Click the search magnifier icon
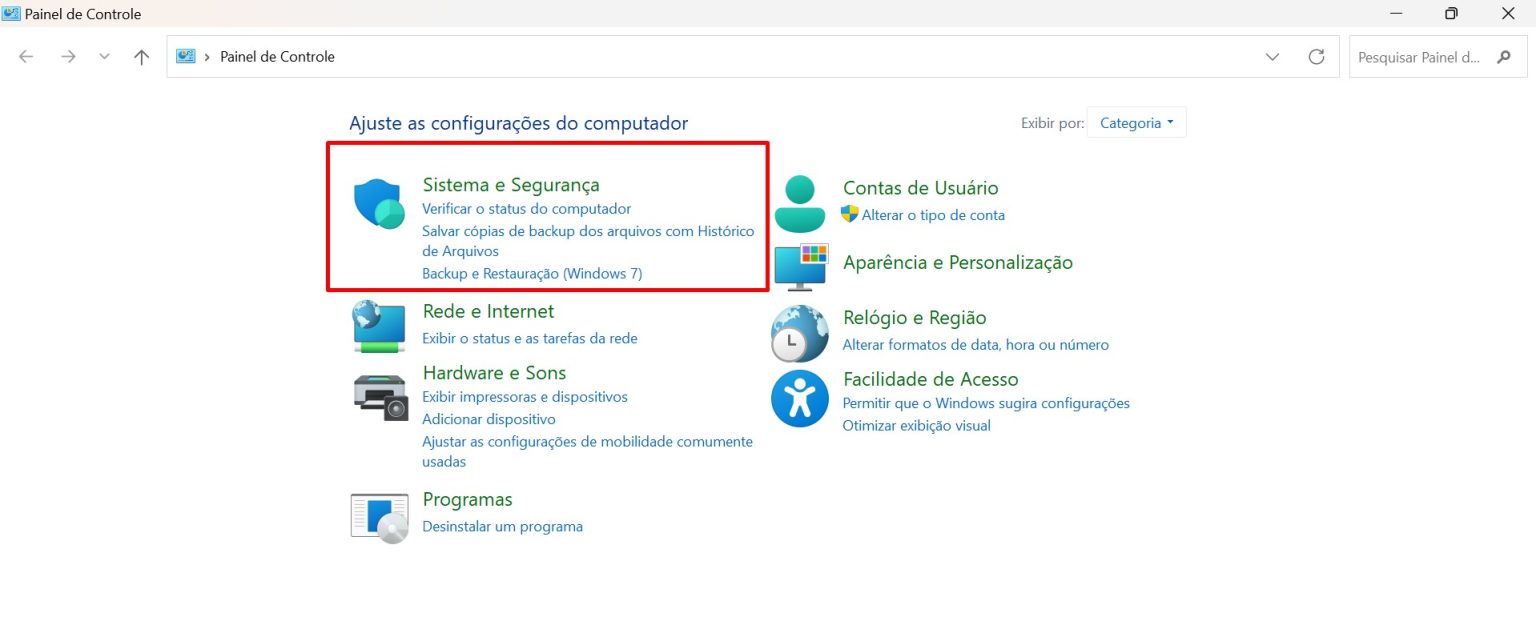The image size is (1536, 641). click(x=1504, y=57)
